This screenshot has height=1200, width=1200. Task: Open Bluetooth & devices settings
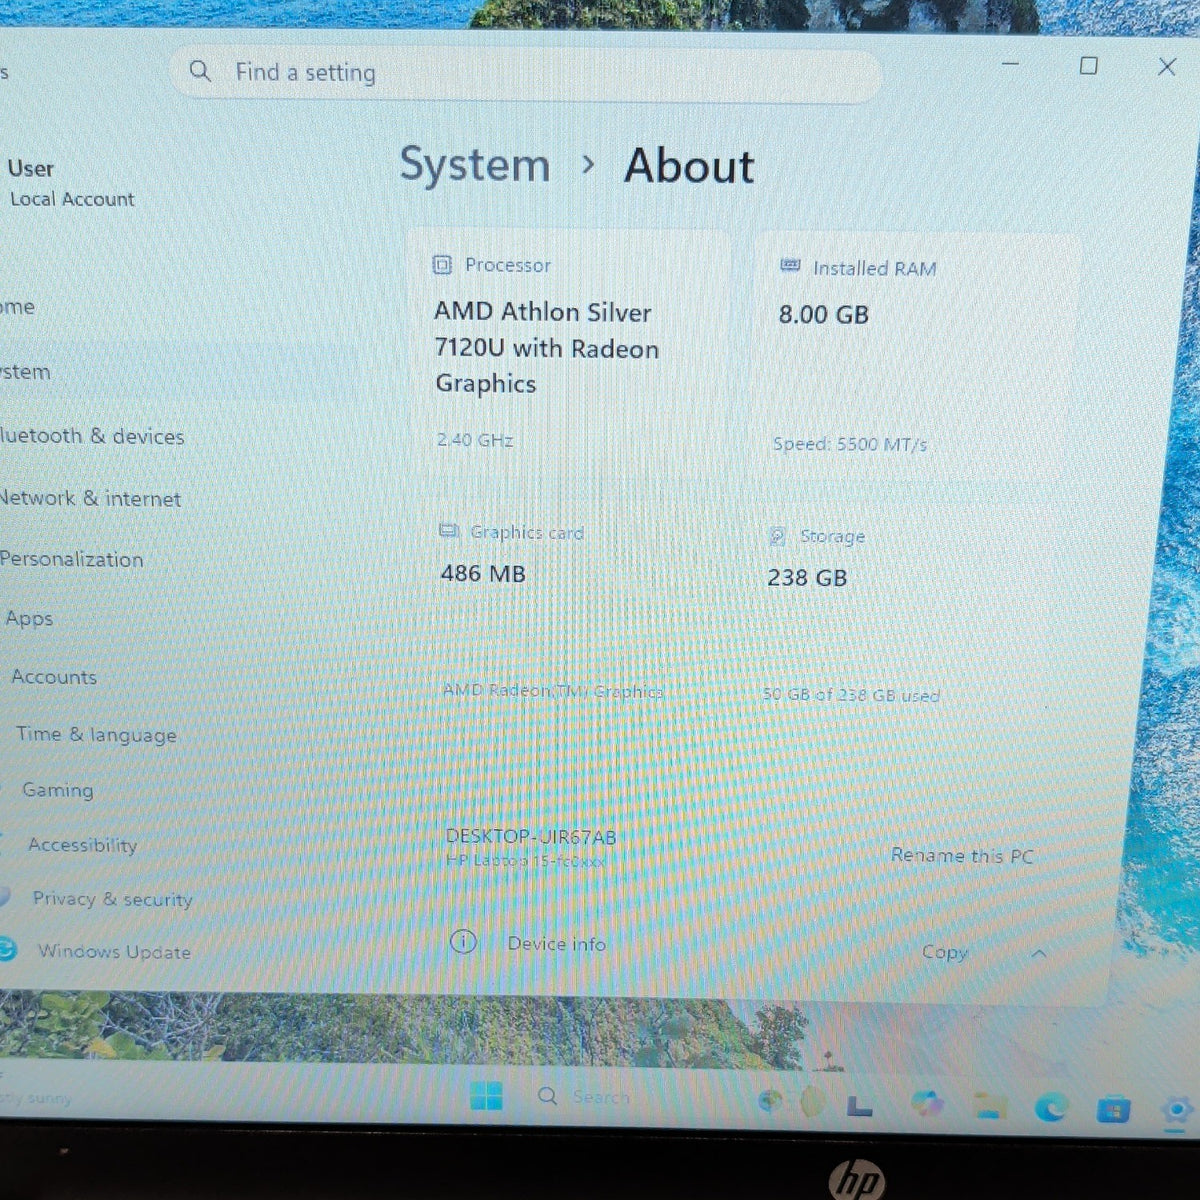92,436
